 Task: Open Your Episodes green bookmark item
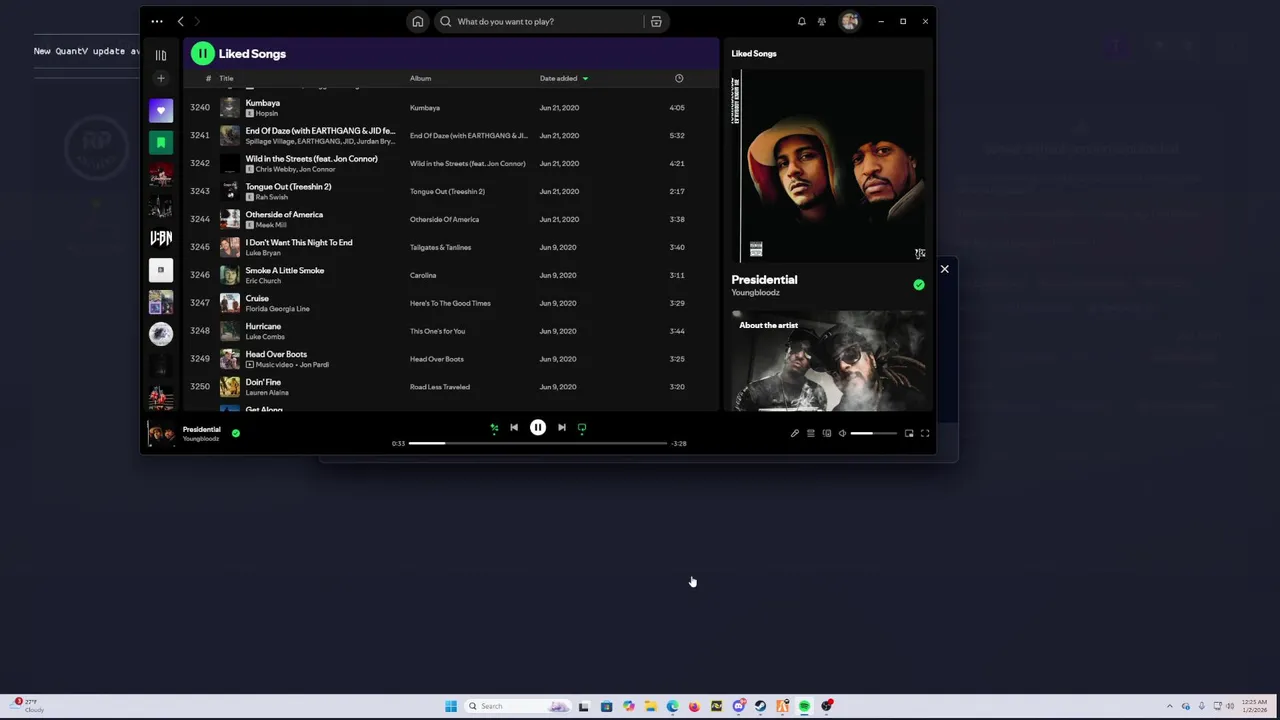(x=161, y=143)
